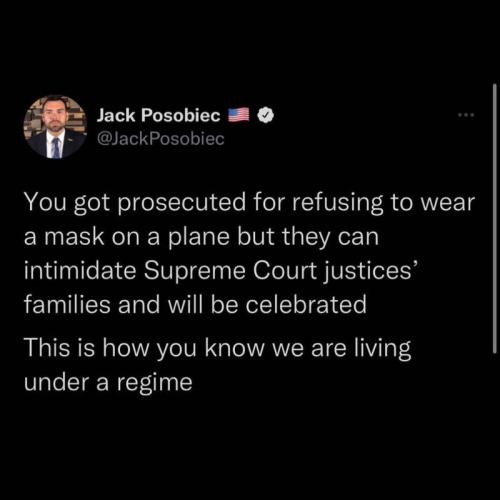The width and height of the screenshot is (500, 500).
Task: Open the tweet's three-dot more options menu
Action: pos(466,115)
